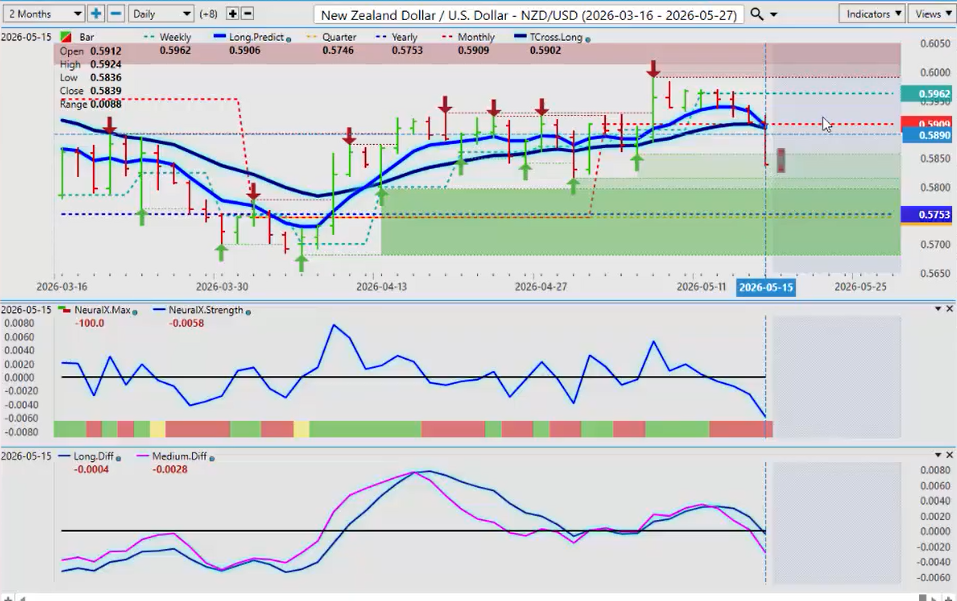Click the predicted range bar right of the last candle
This screenshot has width=957, height=601.
coord(781,160)
